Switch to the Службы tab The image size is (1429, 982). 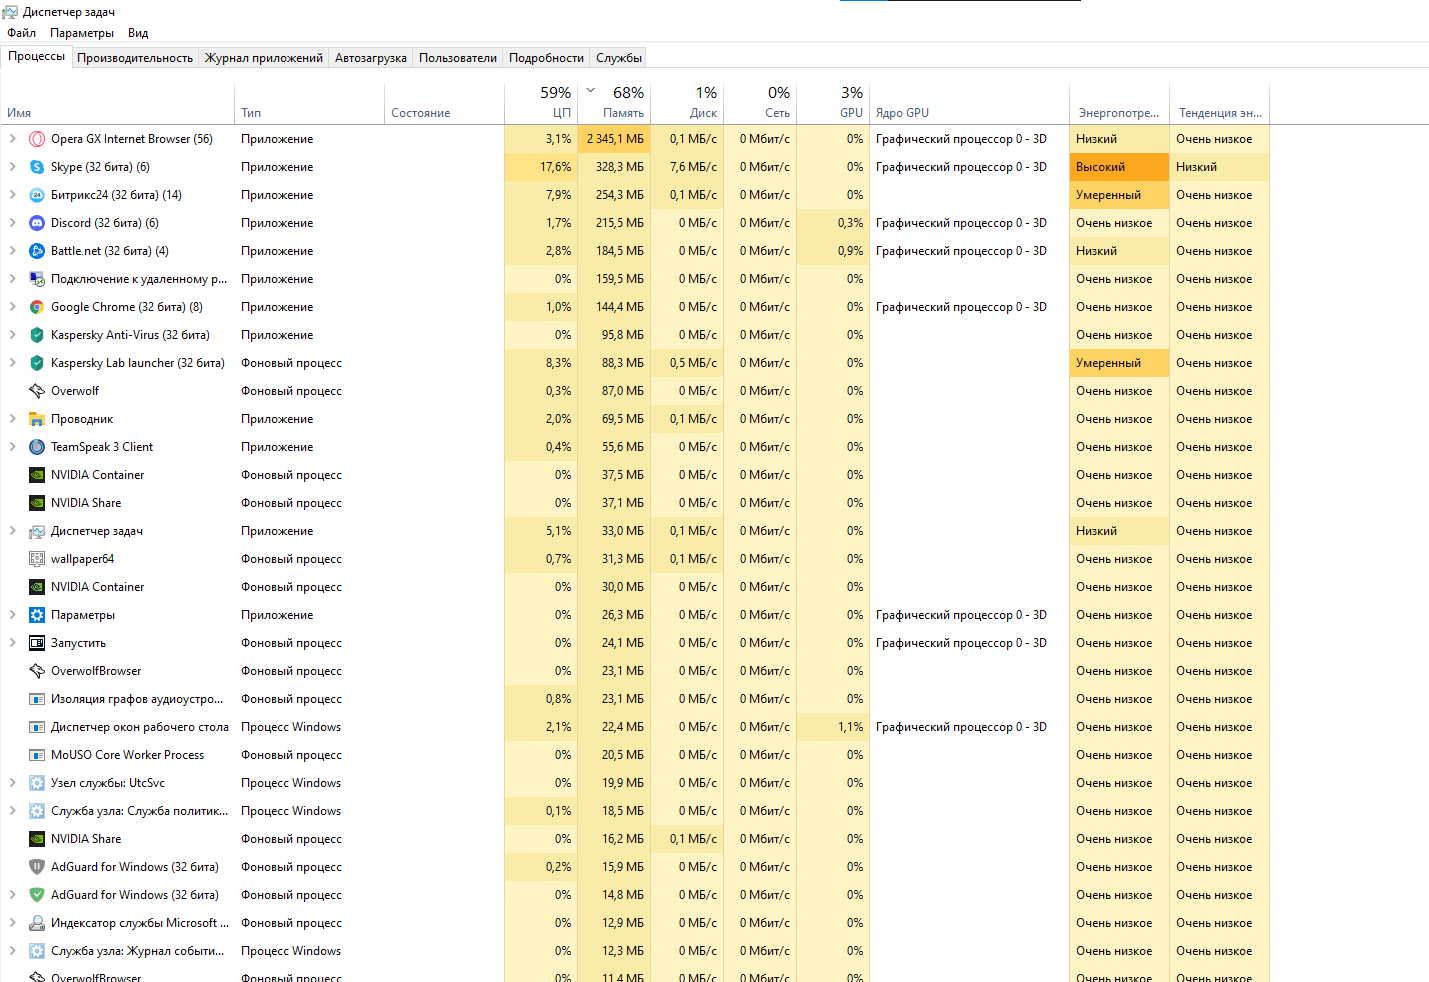(619, 58)
